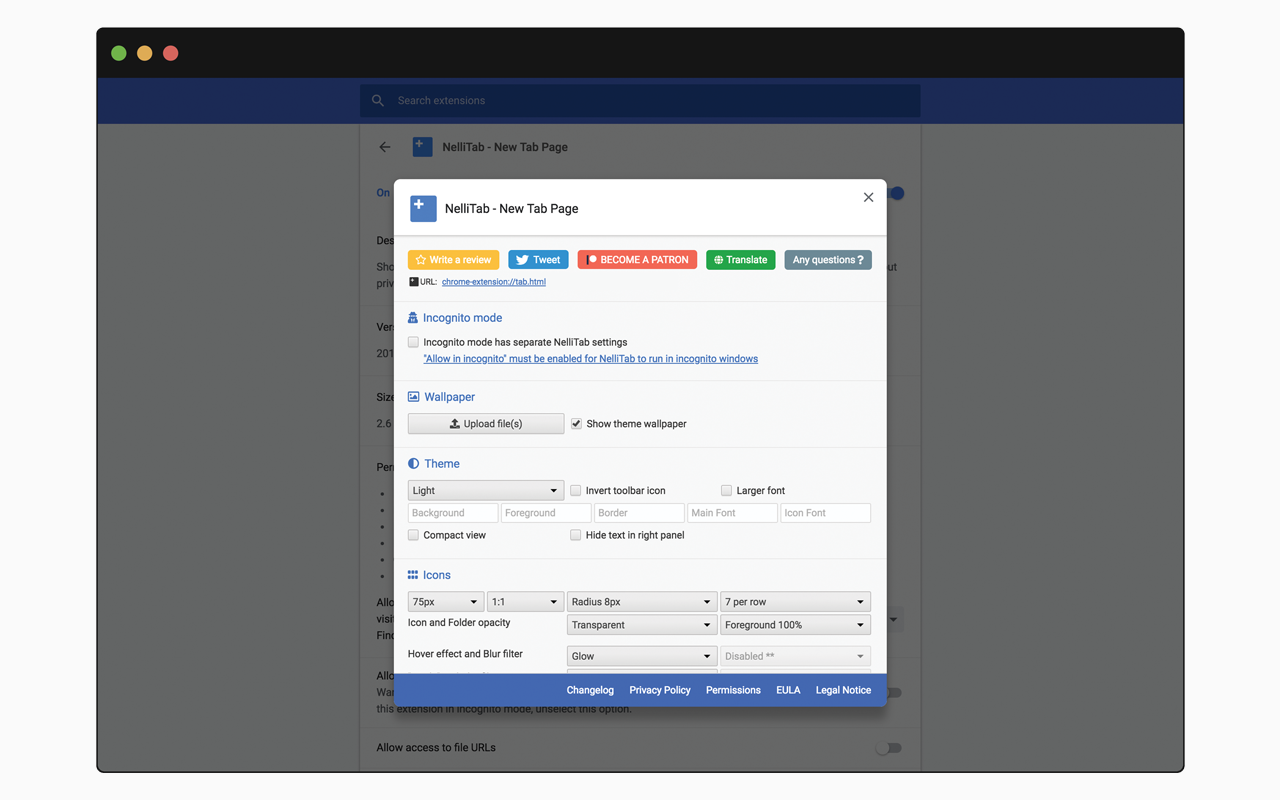
Task: Go back using the arrow beside NelliTab title
Action: point(385,147)
